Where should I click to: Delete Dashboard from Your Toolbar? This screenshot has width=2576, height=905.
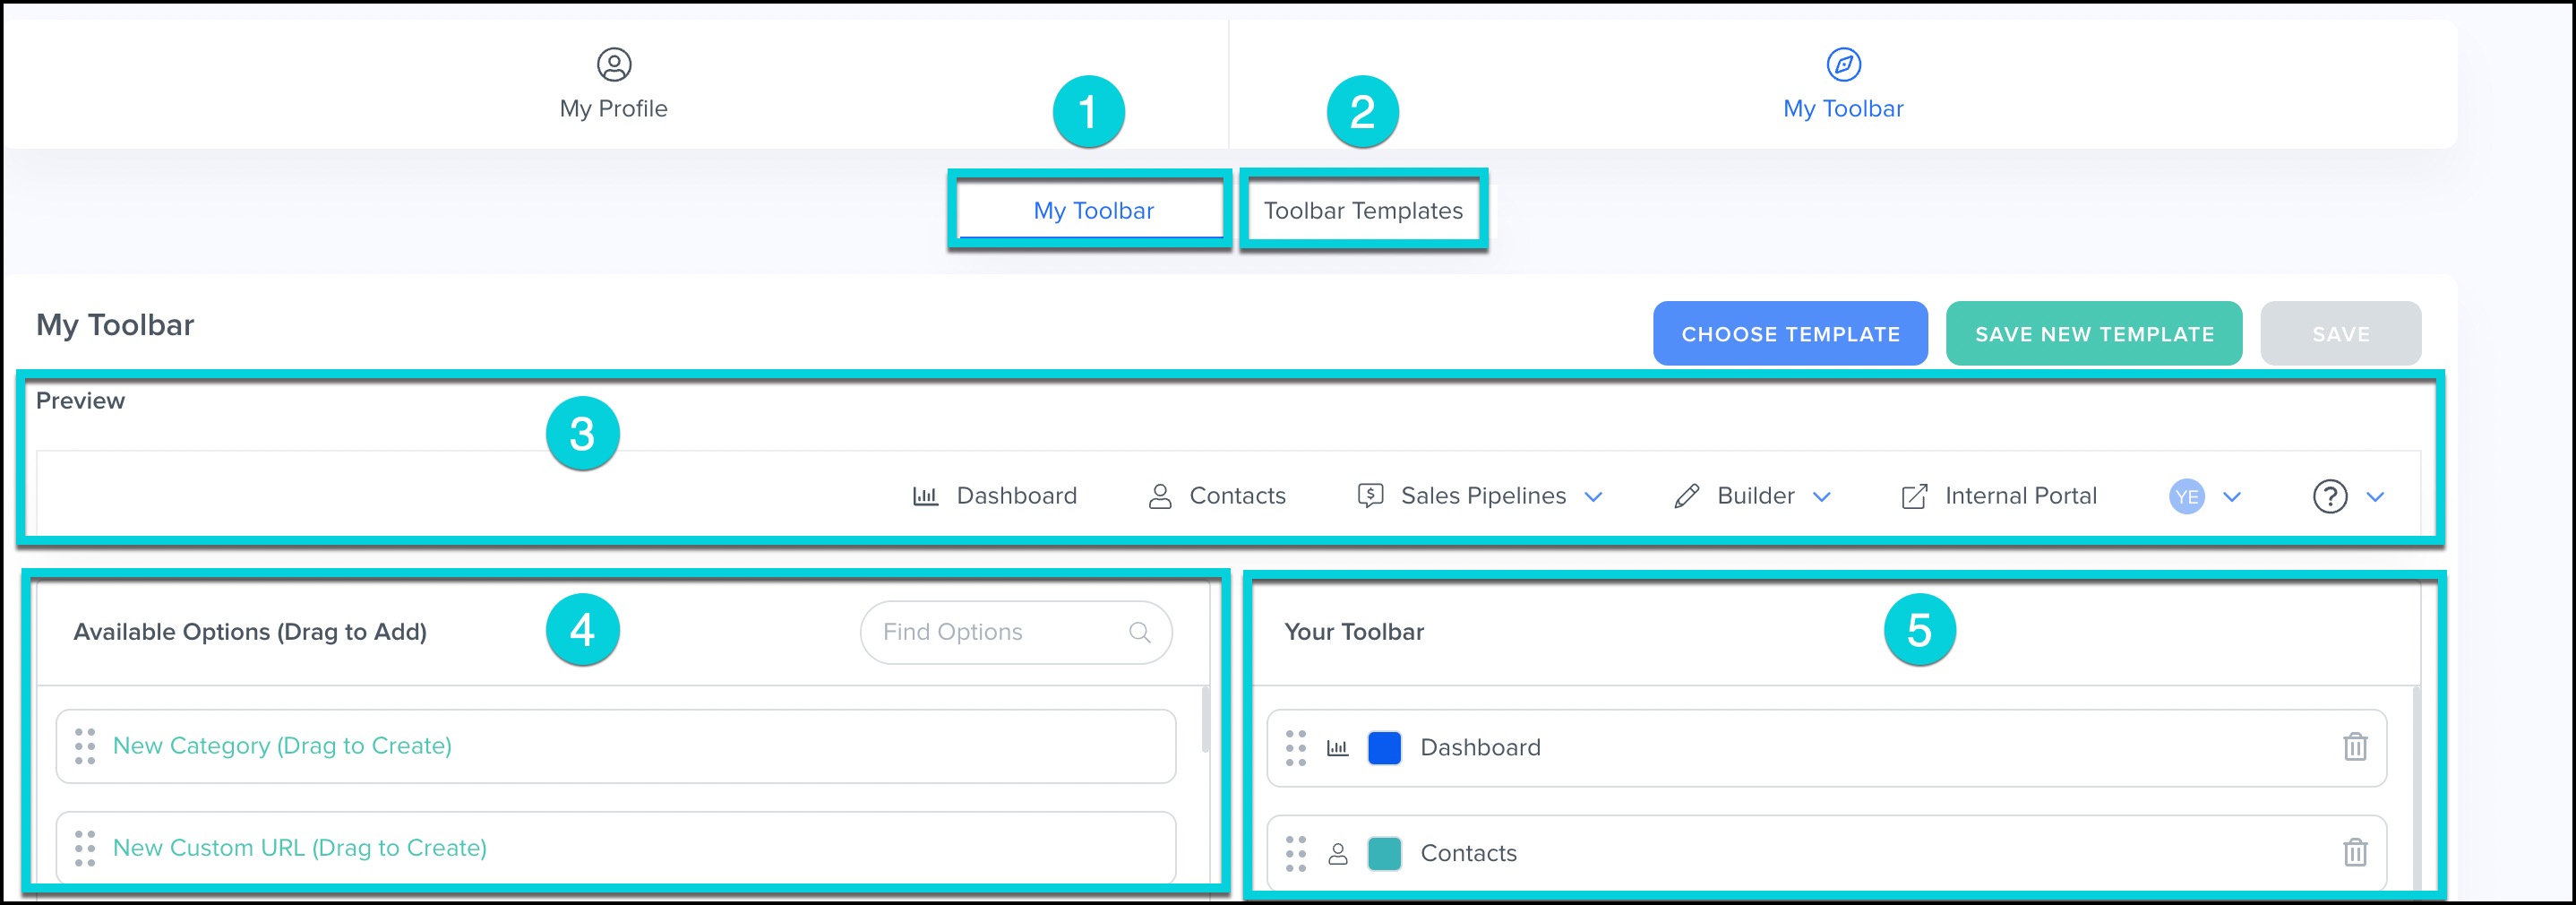[x=2354, y=747]
